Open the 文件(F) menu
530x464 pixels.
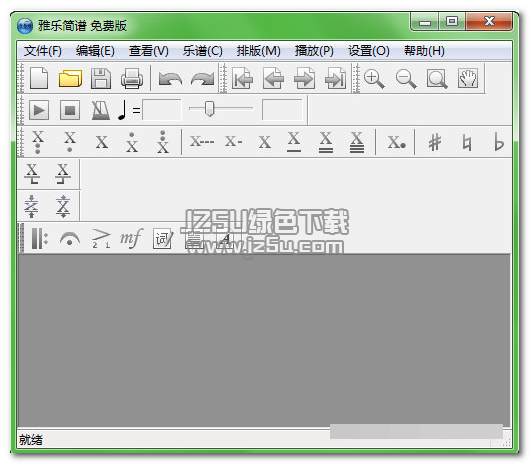(x=43, y=51)
